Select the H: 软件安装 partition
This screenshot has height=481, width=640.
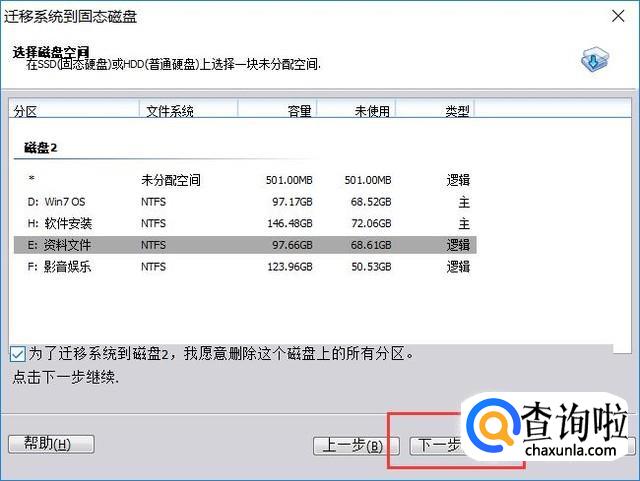point(245,223)
